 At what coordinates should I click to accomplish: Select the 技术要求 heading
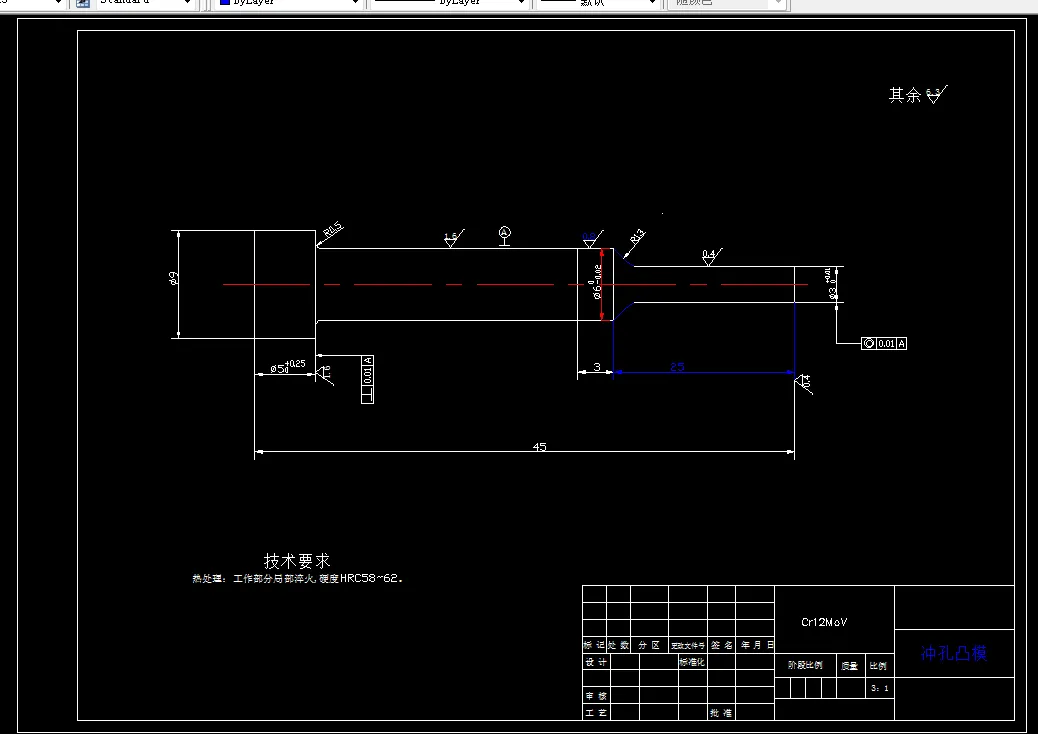pyautogui.click(x=297, y=561)
